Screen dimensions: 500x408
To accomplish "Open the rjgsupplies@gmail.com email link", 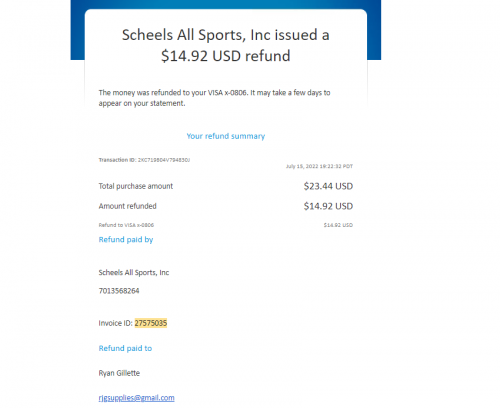I will pos(136,398).
